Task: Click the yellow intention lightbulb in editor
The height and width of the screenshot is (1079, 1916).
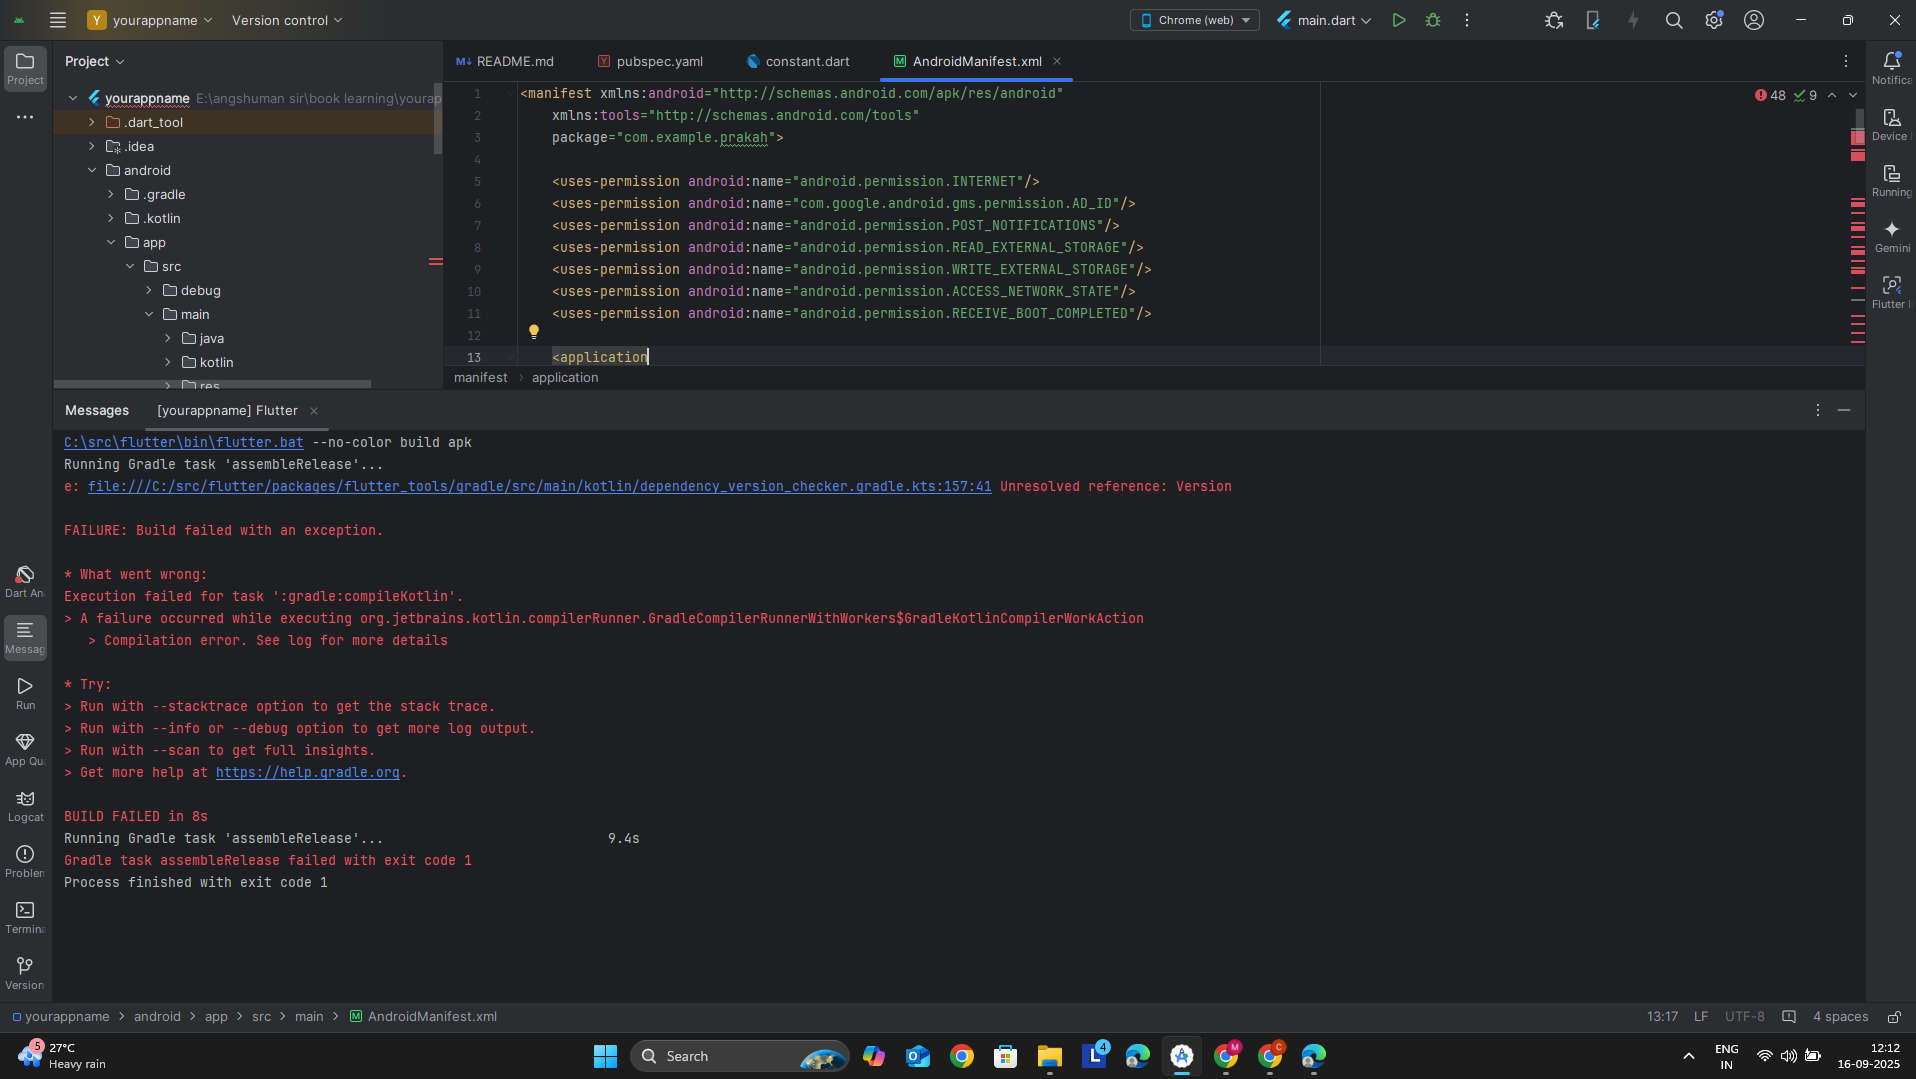Action: point(534,332)
